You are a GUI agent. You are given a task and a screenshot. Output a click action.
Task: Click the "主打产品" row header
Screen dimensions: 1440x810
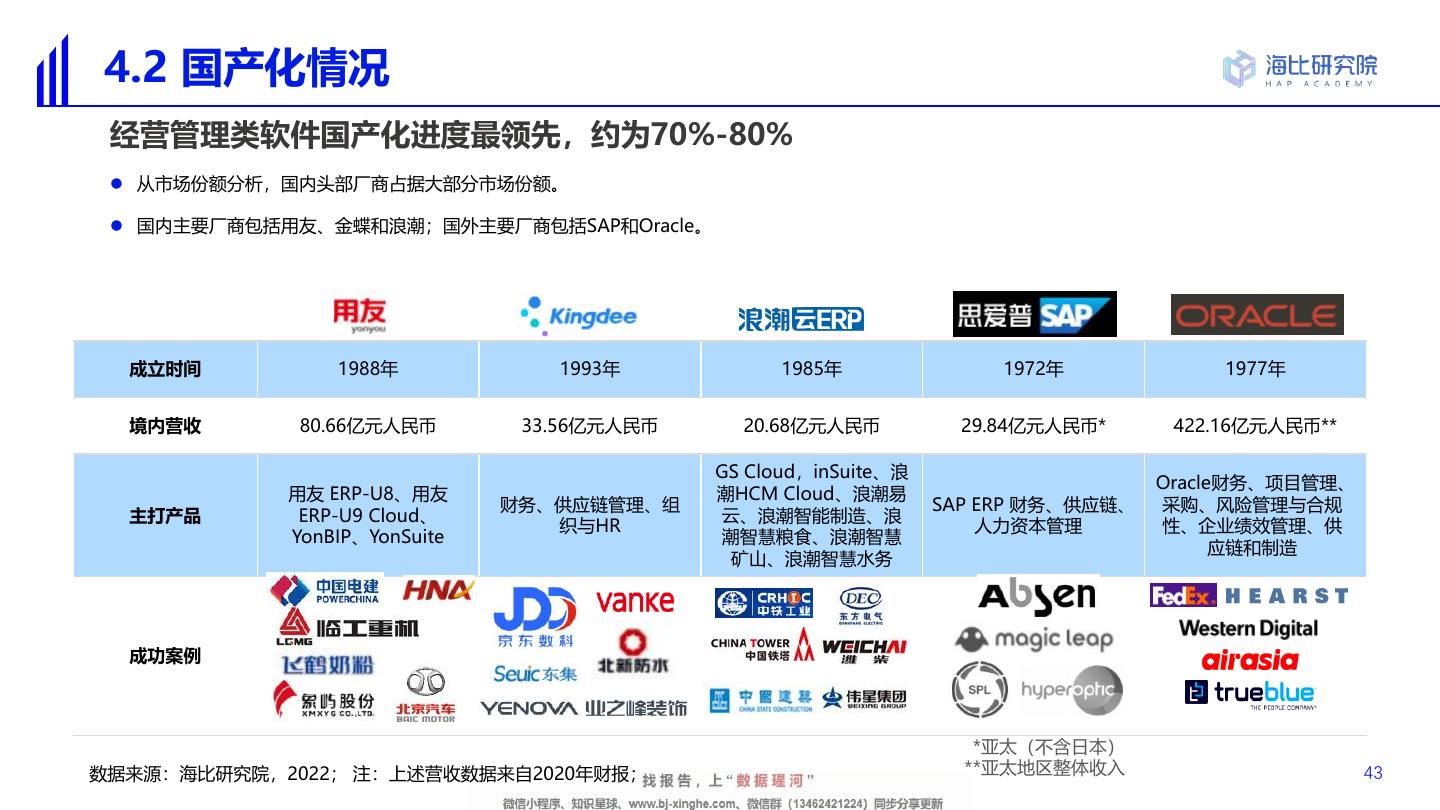coord(165,516)
